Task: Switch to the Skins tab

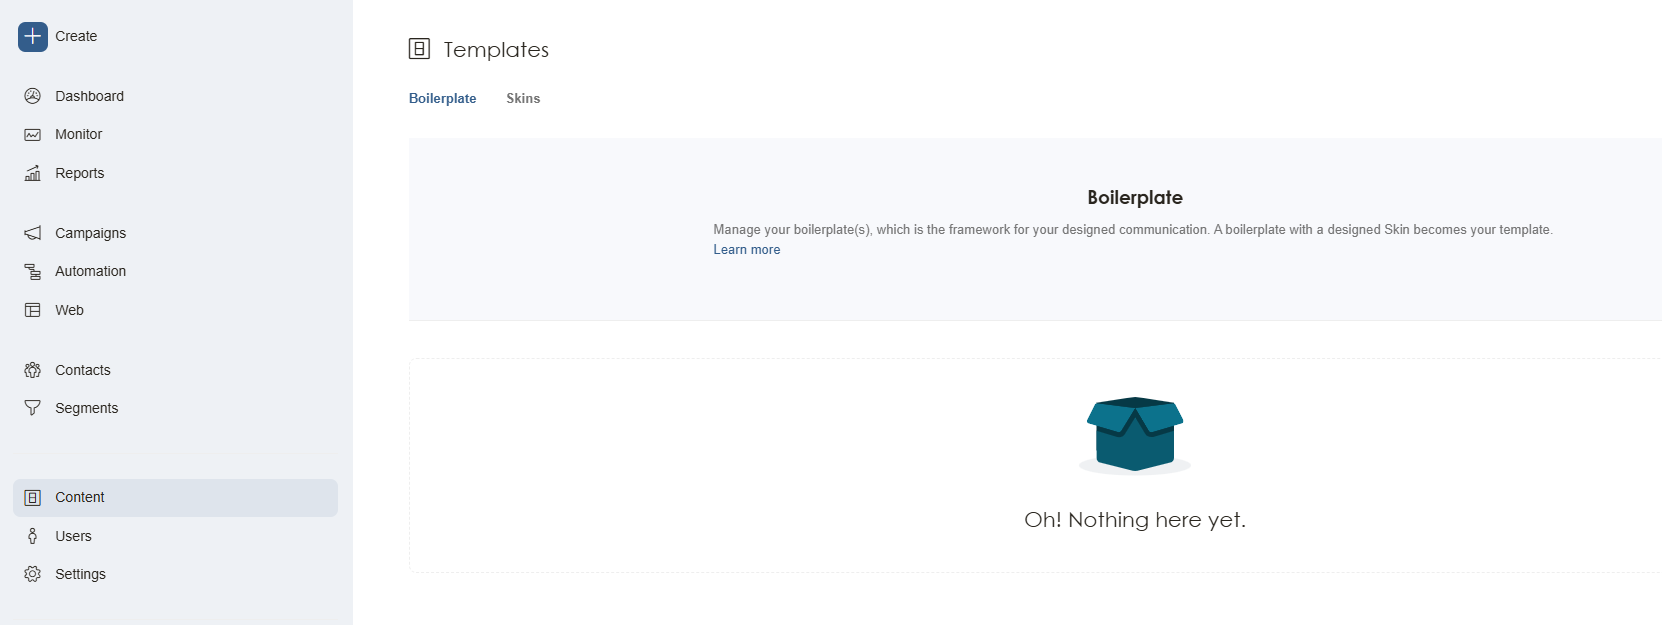Action: coord(523,98)
